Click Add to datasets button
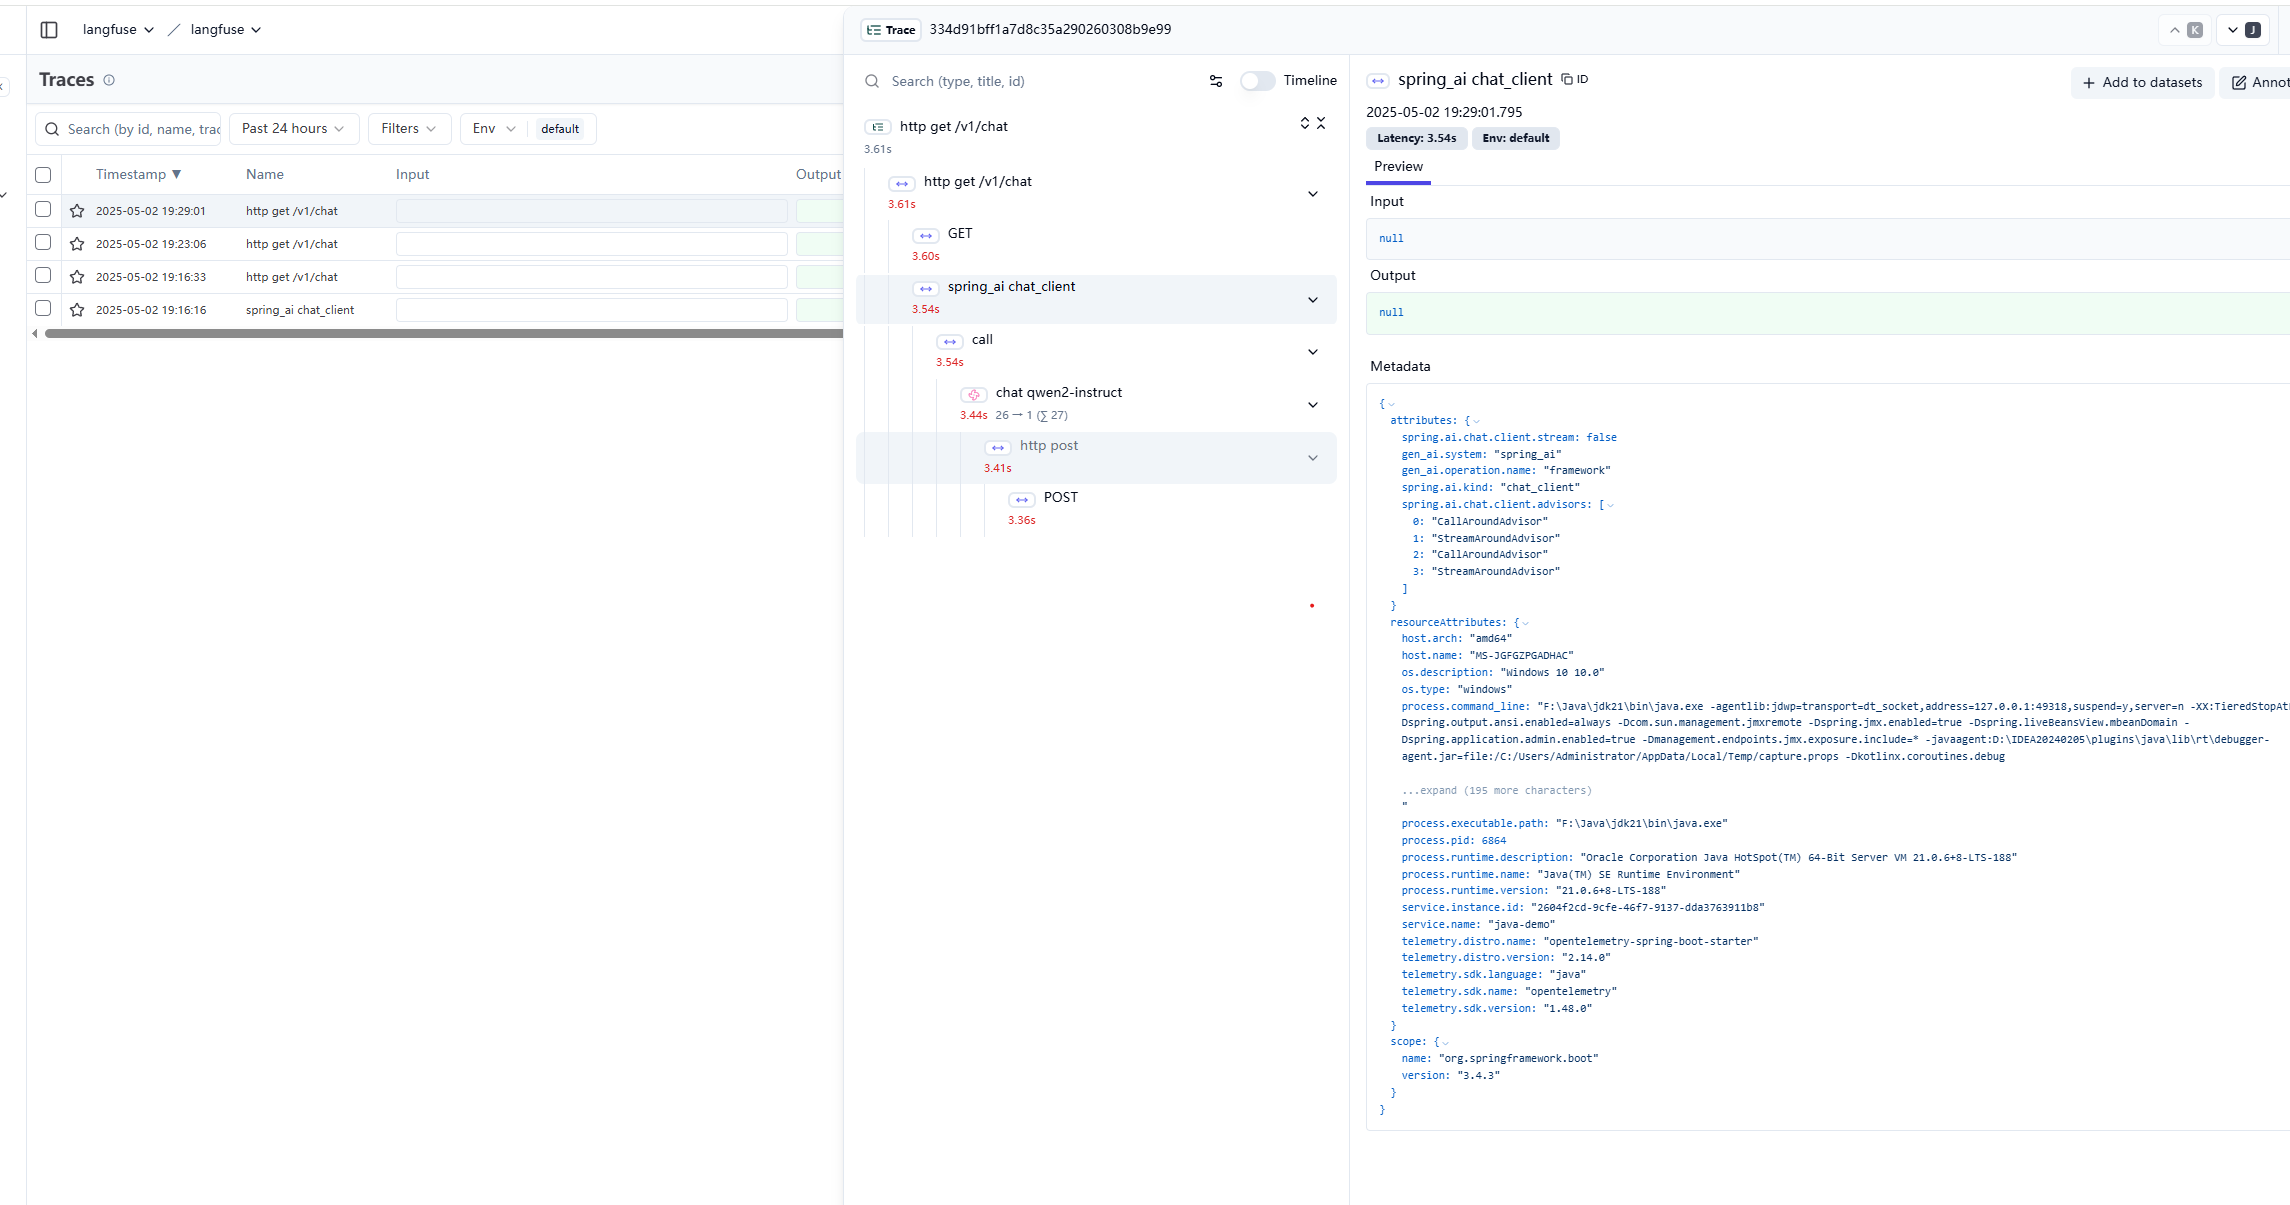 2141,83
